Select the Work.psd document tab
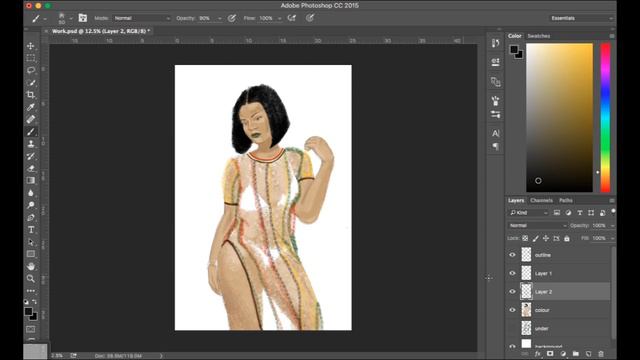Viewport: 640px width, 360px height. coord(100,31)
